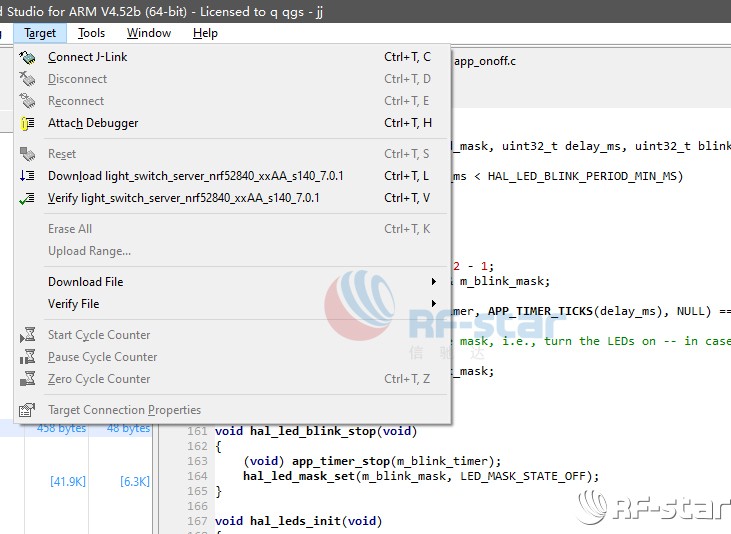Click the Verify light_switch_server checkmark icon

click(27, 198)
